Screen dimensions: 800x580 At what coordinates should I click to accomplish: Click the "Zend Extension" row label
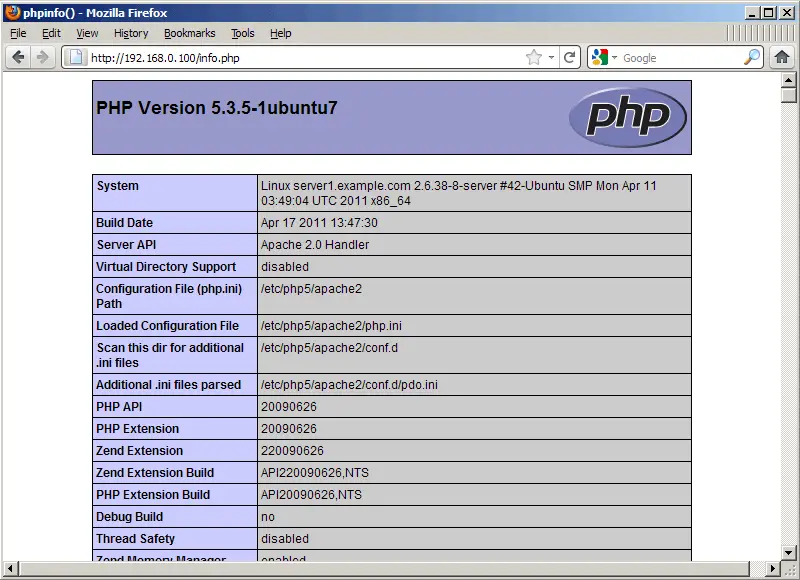pos(139,450)
